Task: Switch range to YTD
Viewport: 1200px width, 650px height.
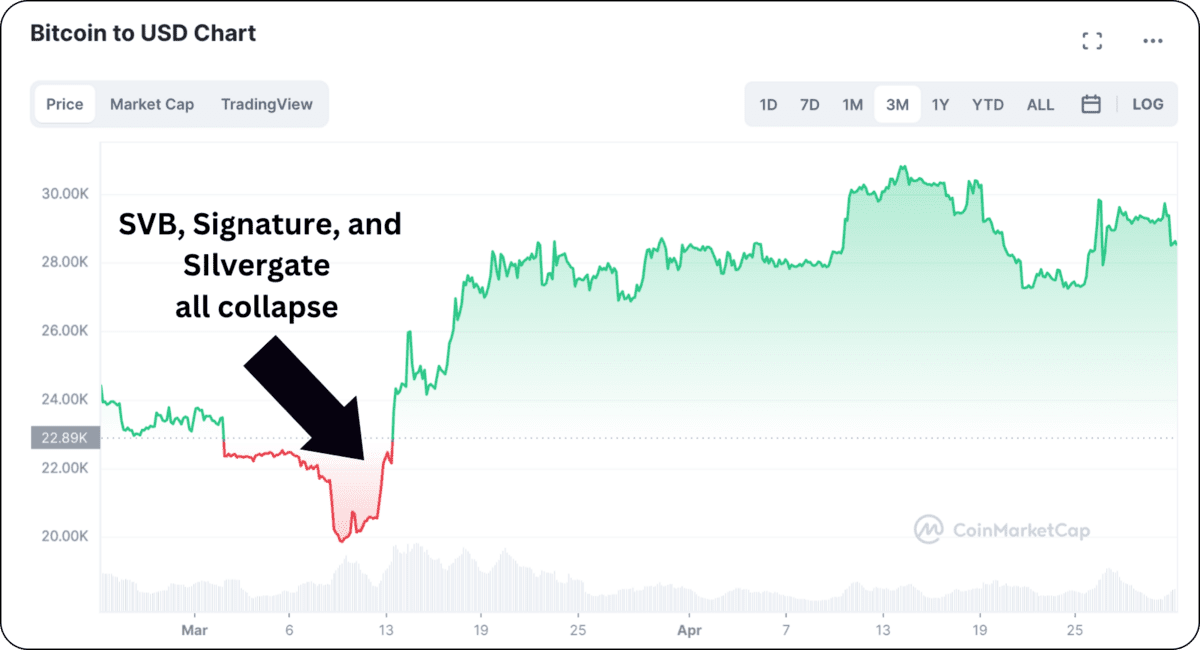Action: coord(988,104)
